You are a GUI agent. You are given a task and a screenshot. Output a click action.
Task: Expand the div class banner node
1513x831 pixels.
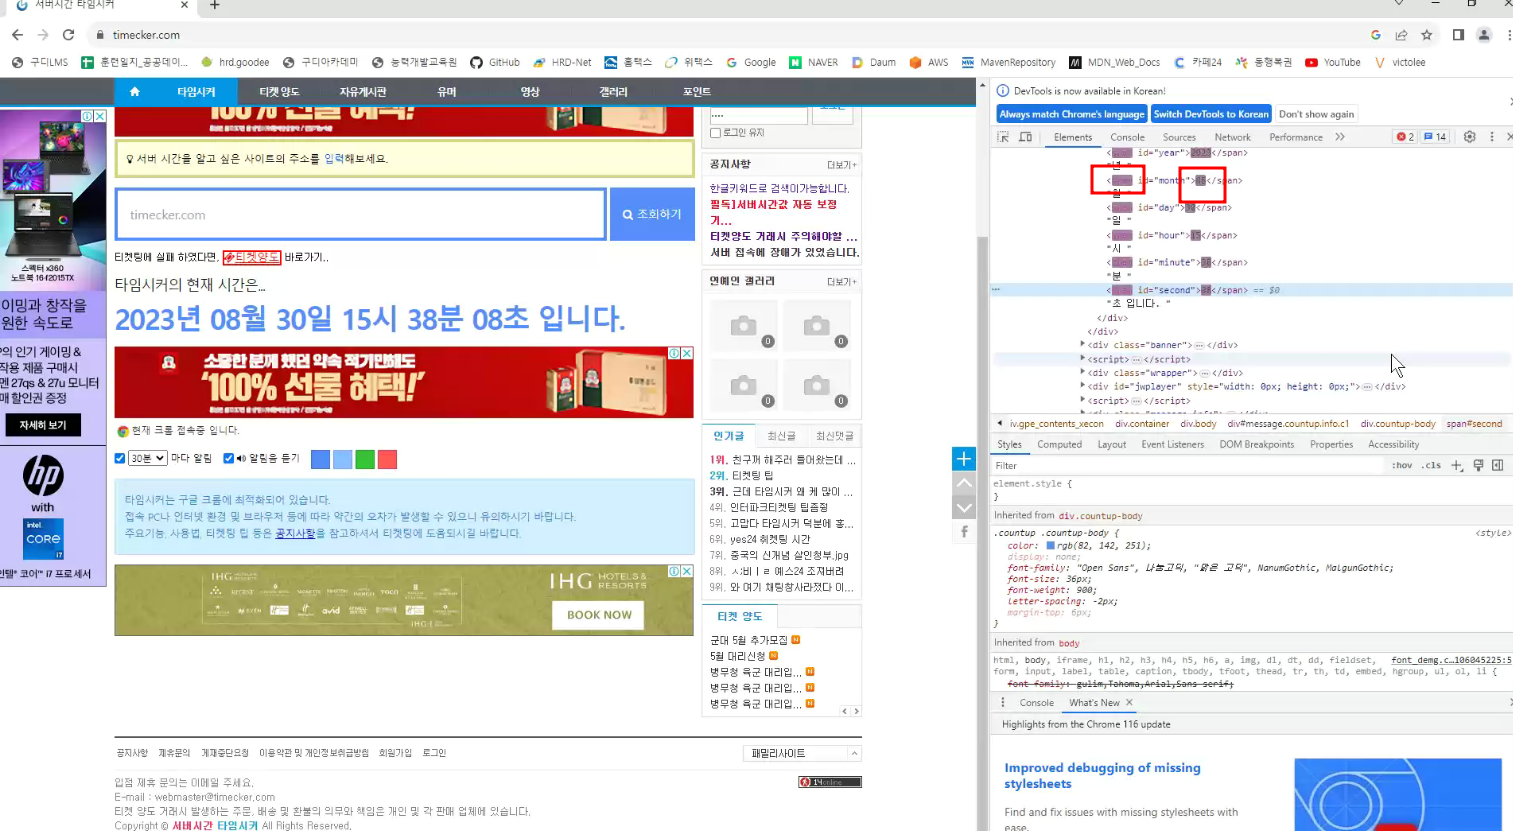1083,345
